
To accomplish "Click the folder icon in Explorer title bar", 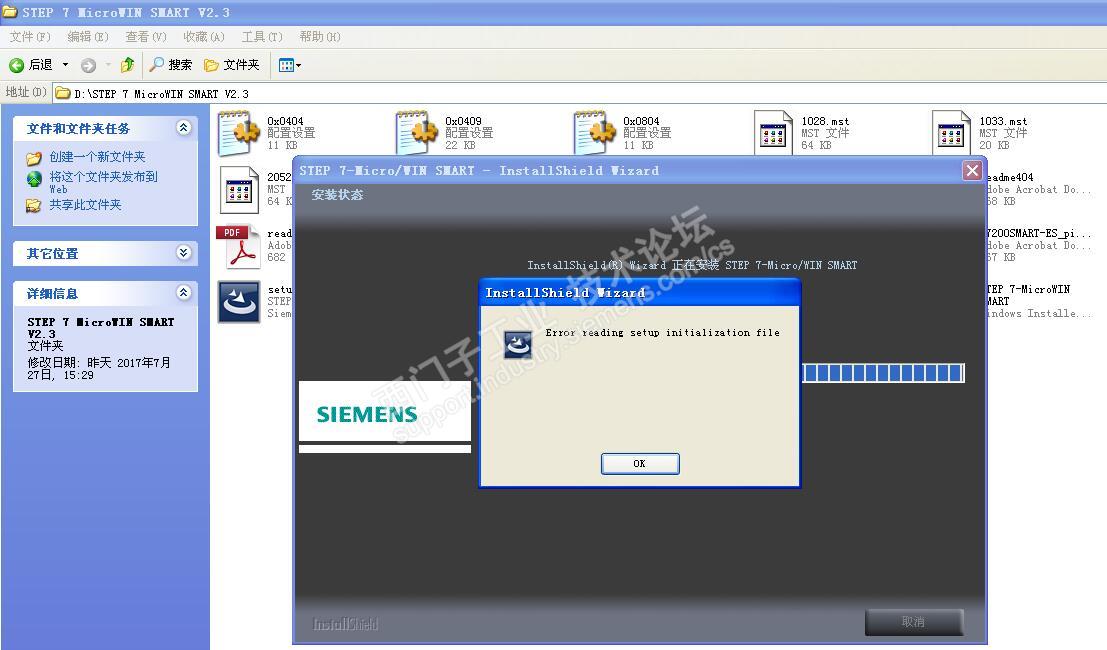I will pos(9,12).
